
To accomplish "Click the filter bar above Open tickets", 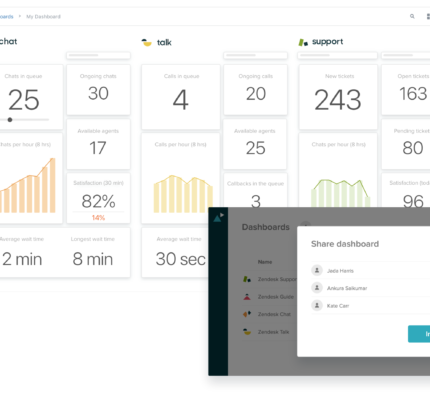I will point(406,55).
